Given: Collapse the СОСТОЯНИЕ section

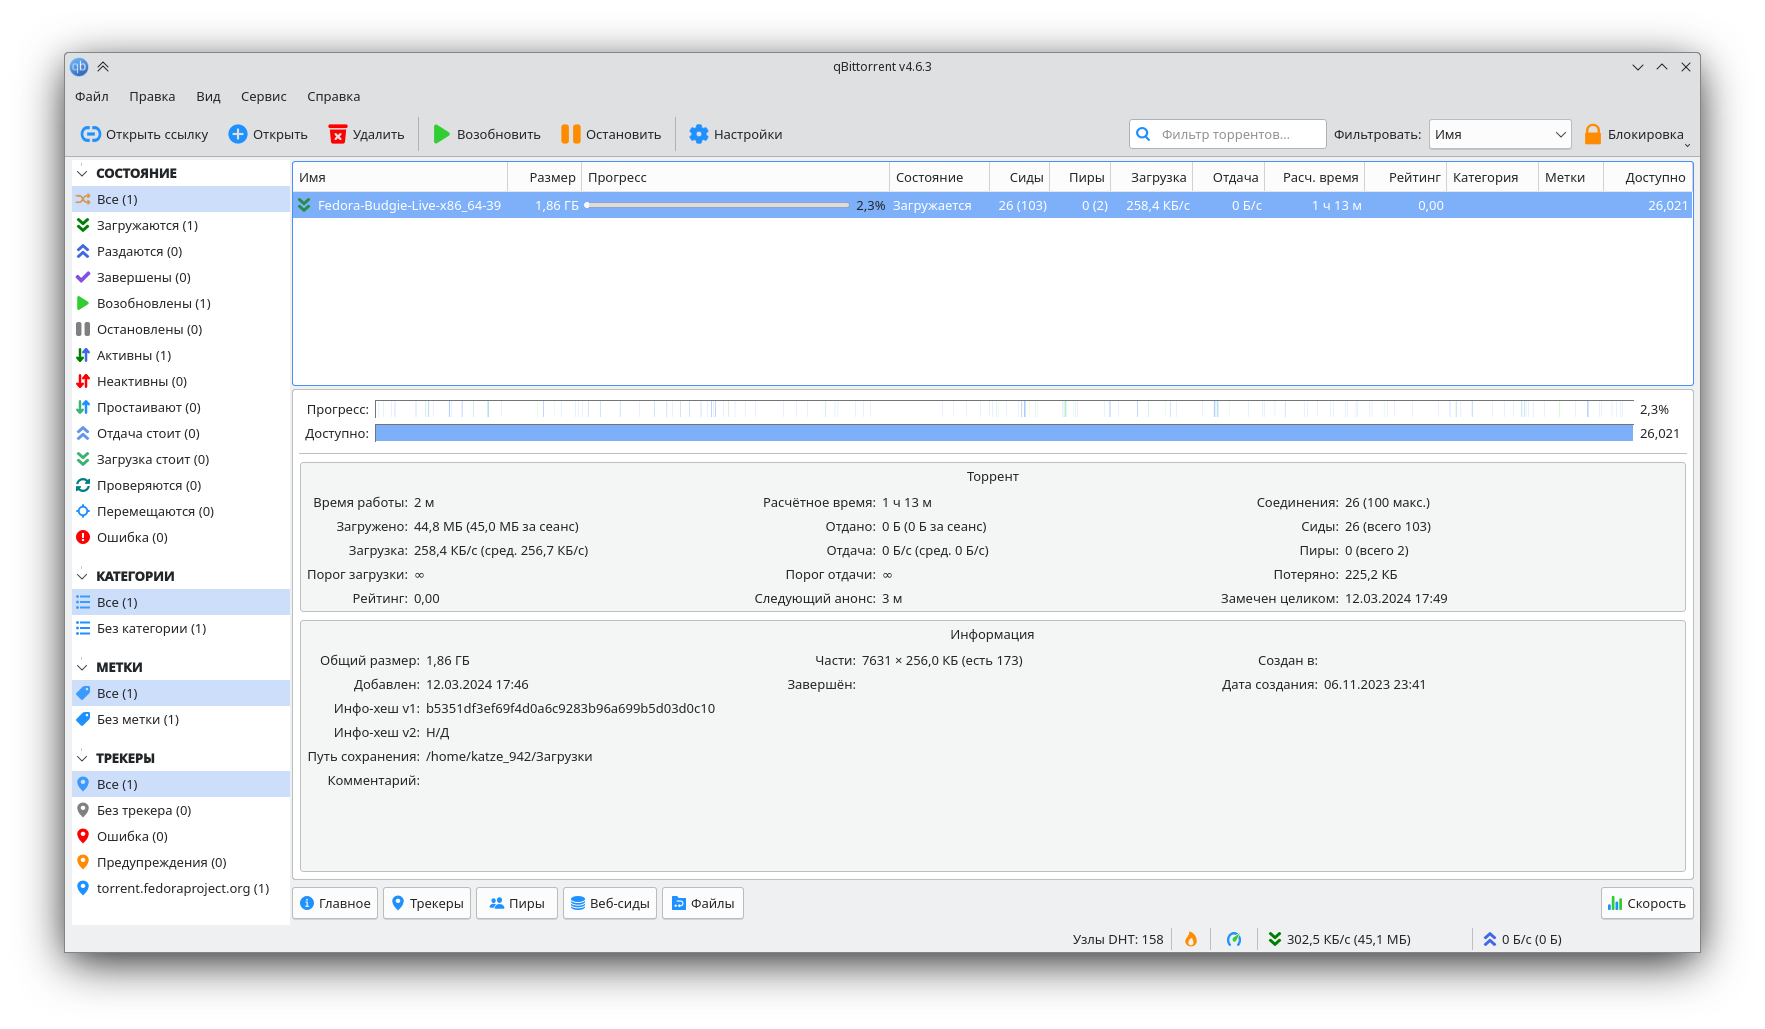Looking at the screenshot, I should [83, 172].
